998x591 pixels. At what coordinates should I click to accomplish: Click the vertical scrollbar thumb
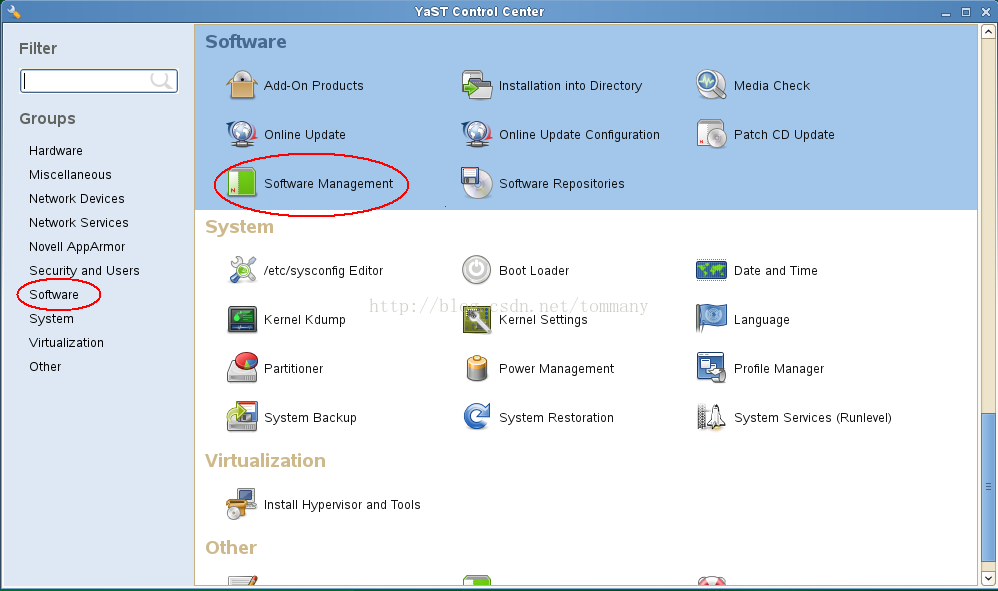[x=988, y=487]
